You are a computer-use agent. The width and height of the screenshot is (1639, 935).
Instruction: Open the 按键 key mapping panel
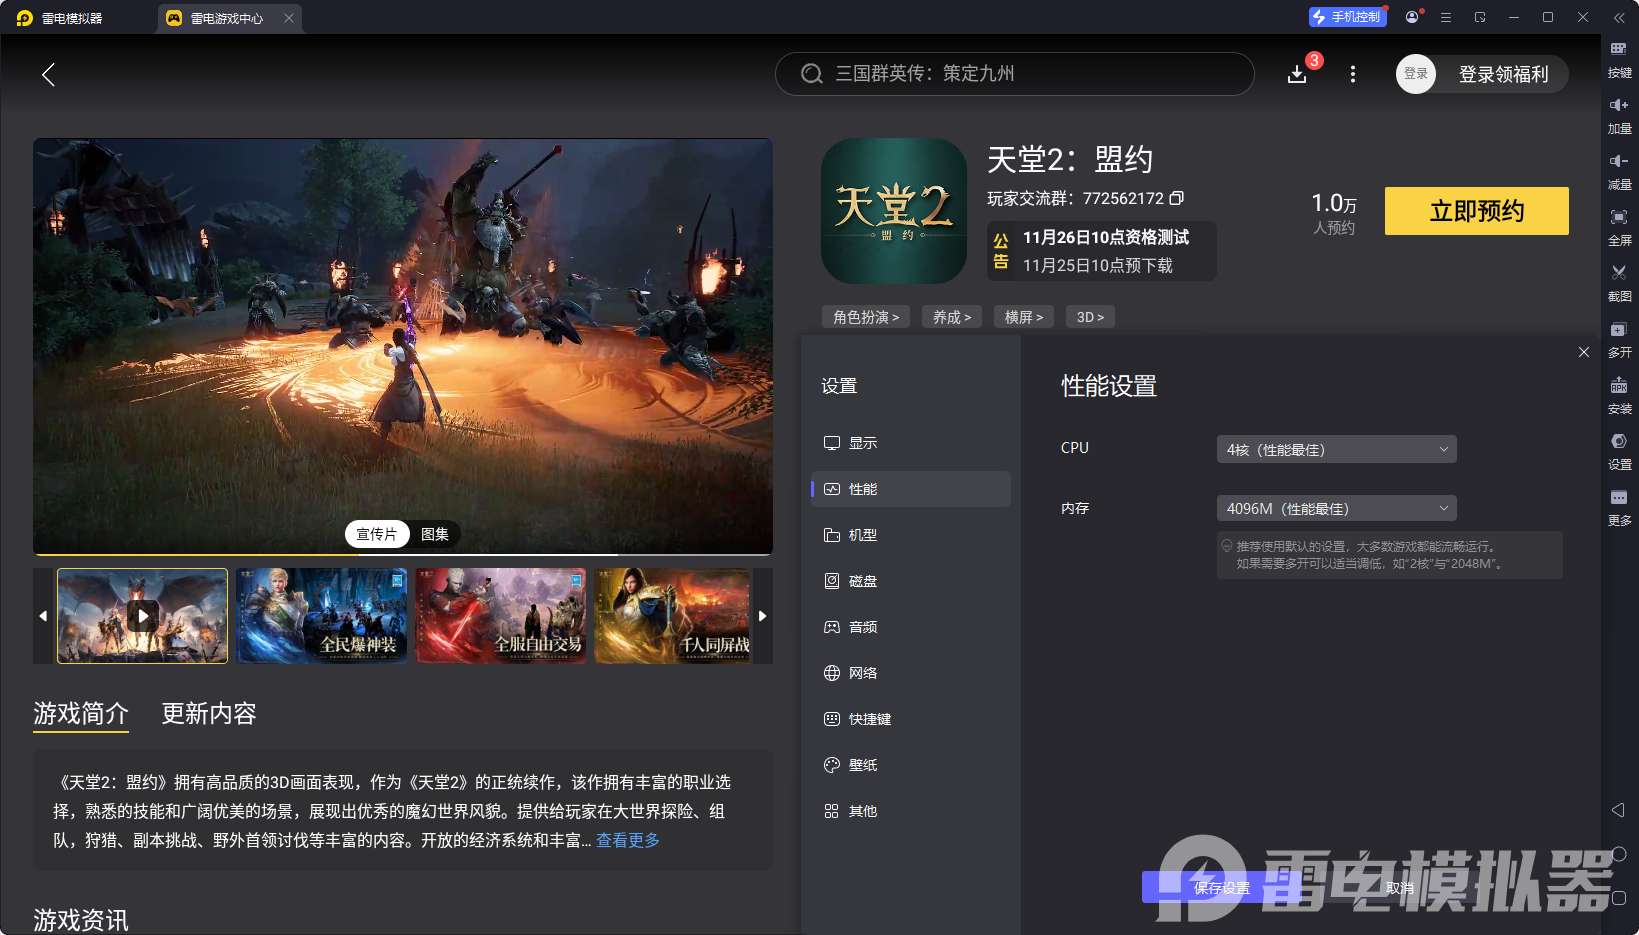(1620, 59)
